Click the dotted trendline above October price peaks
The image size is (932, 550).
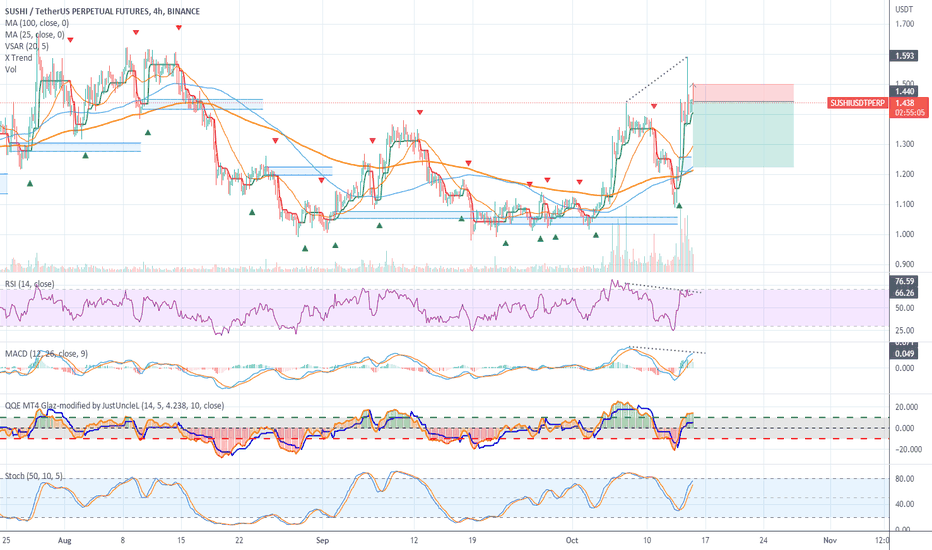[x=657, y=79]
